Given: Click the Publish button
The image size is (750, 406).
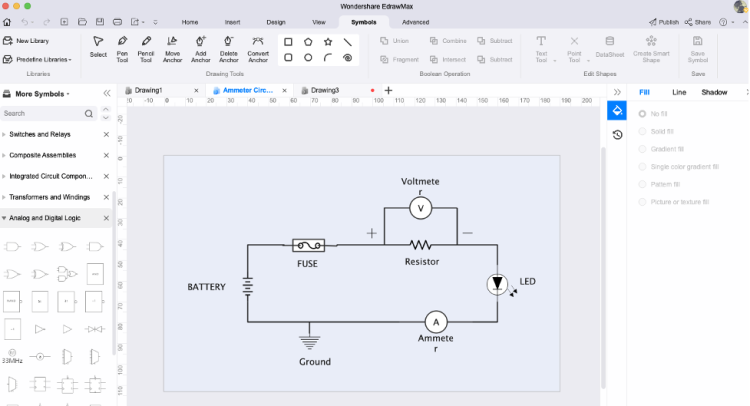Looking at the screenshot, I should tap(664, 21).
